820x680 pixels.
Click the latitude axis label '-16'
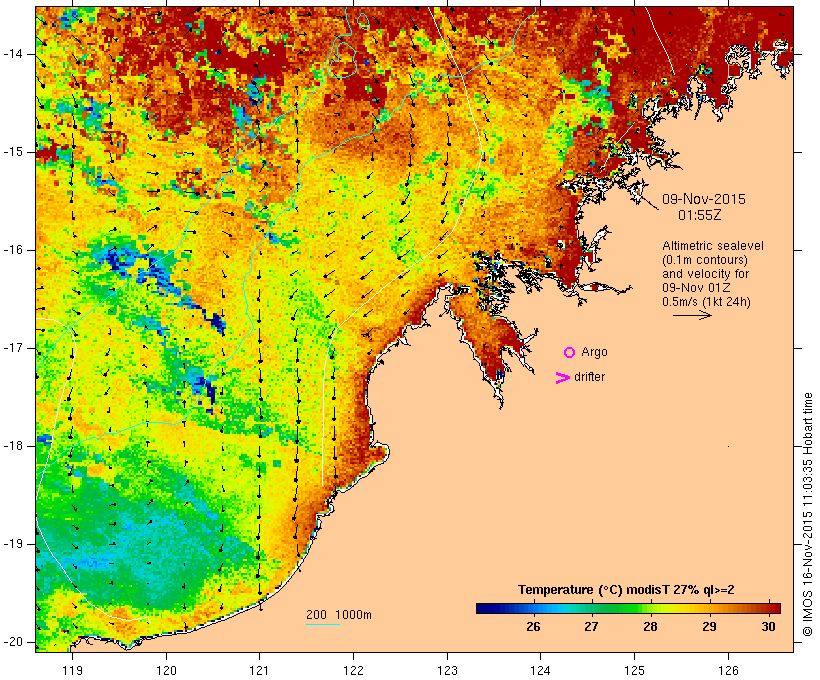[12, 250]
